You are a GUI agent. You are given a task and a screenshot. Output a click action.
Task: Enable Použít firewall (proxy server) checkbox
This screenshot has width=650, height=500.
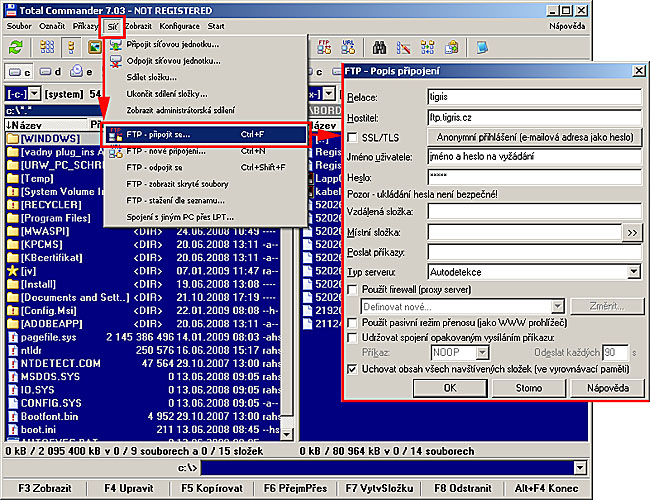(352, 289)
